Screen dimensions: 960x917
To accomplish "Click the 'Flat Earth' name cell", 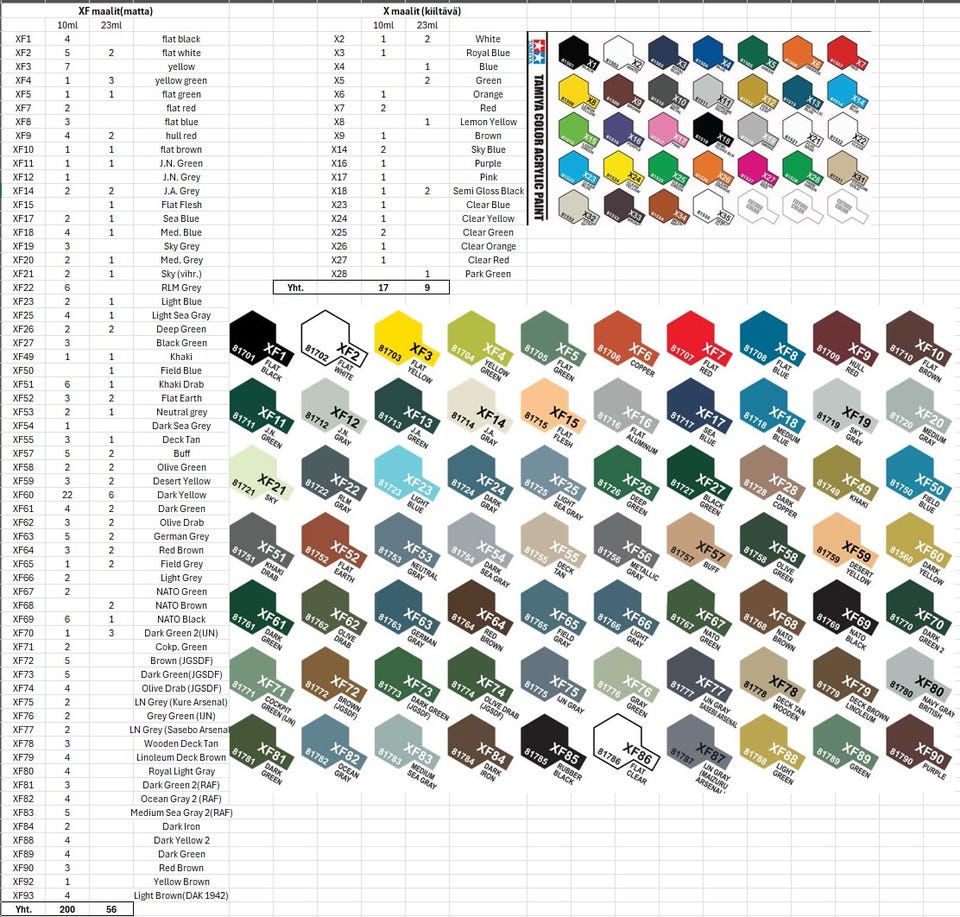I will click(181, 399).
